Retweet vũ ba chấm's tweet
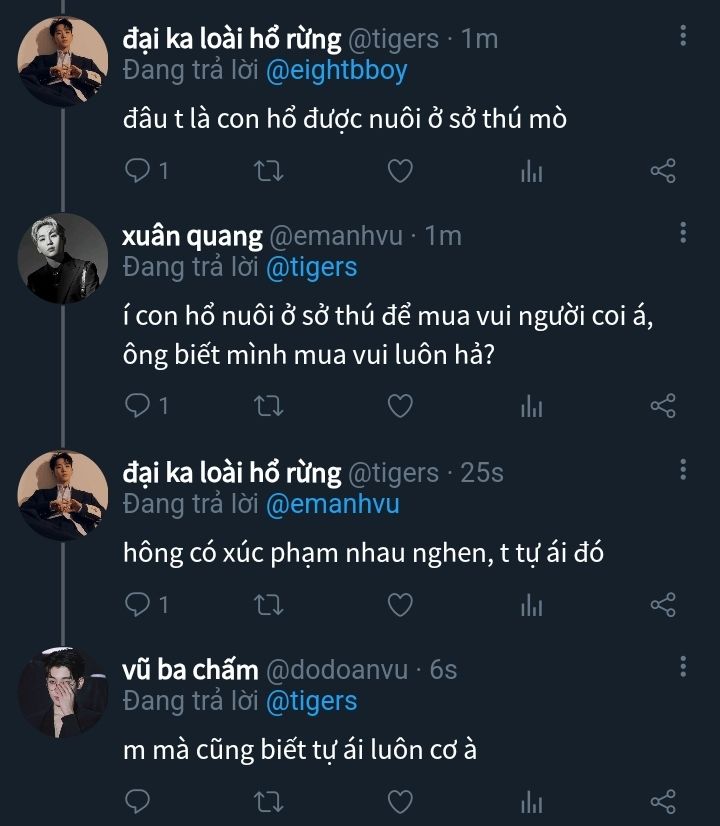The height and width of the screenshot is (826, 720). 269,802
